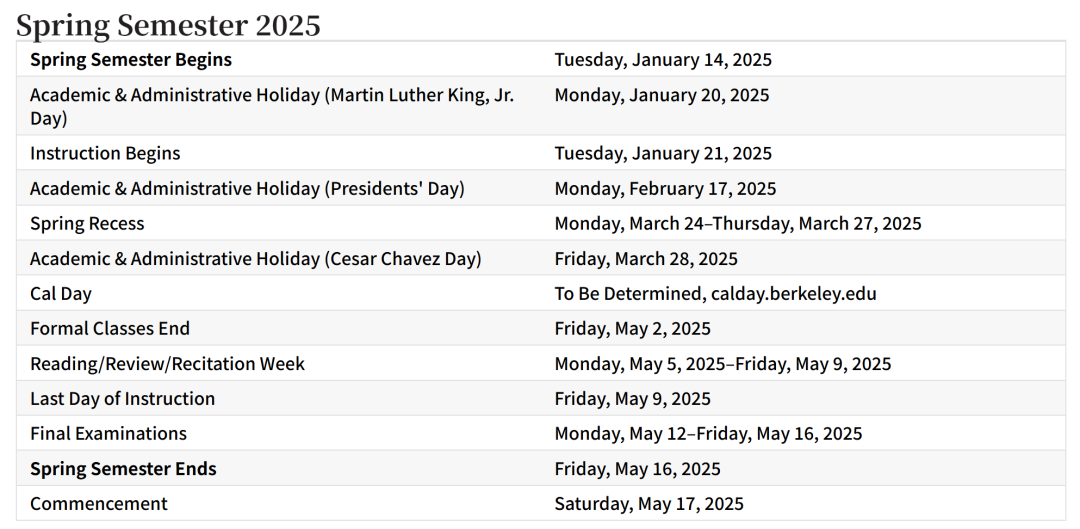Select the Spring Semester Begins row label
1080x529 pixels.
click(131, 60)
